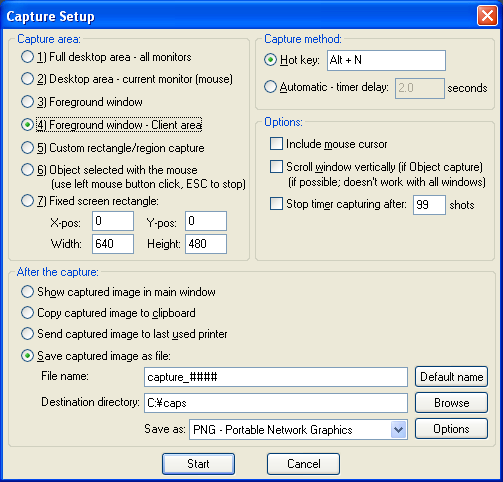Click the File name input field
This screenshot has height=482, width=503.
(276, 377)
